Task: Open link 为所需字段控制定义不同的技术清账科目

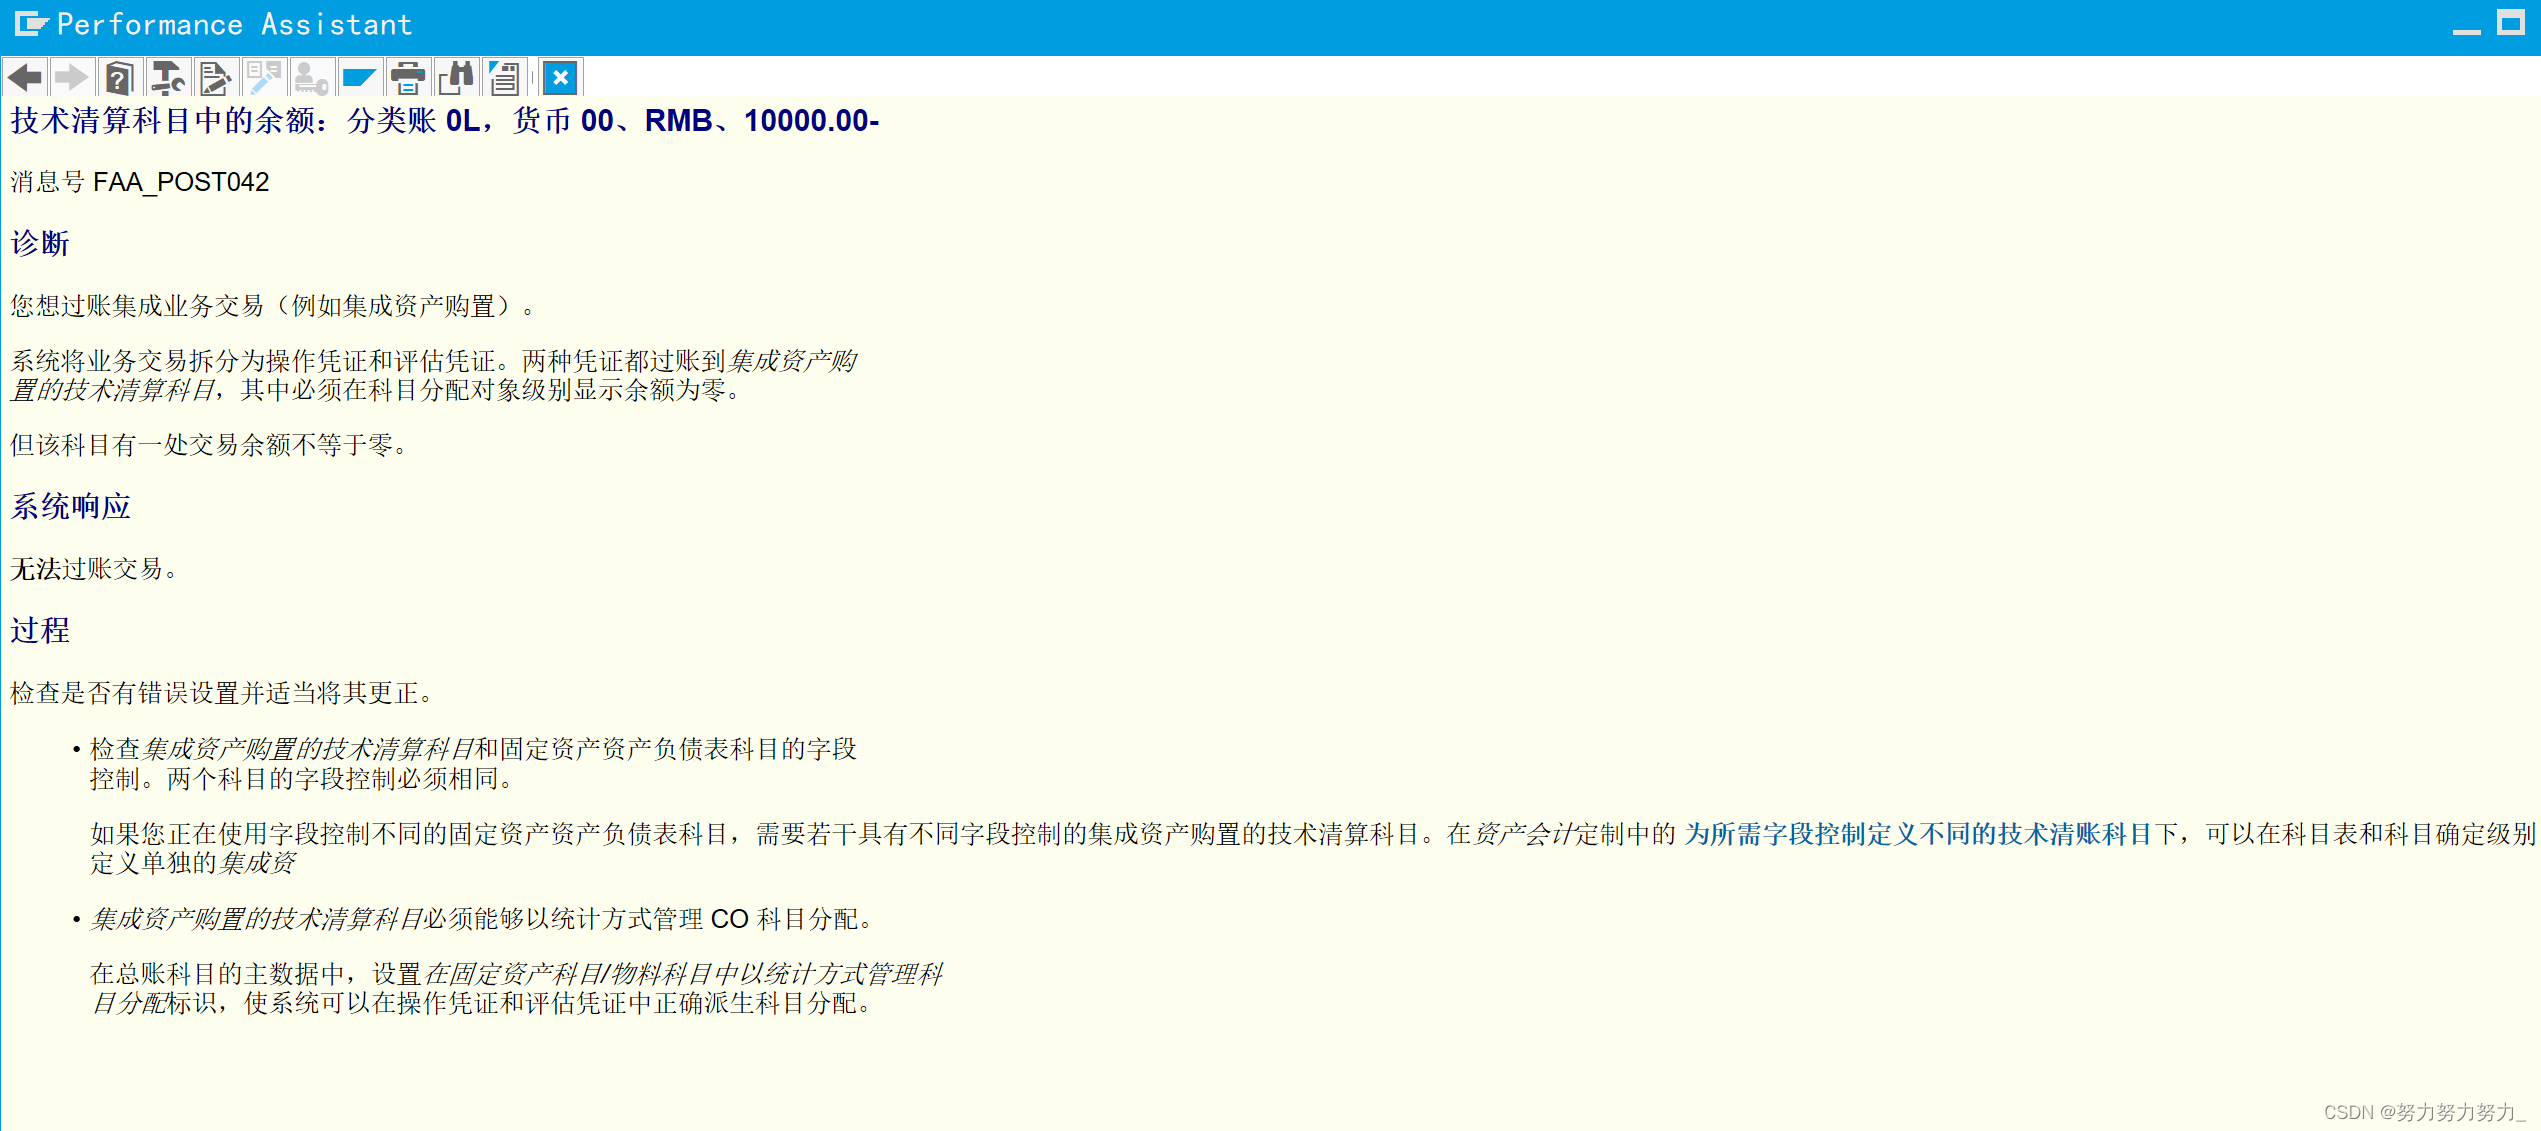Action: tap(1917, 834)
